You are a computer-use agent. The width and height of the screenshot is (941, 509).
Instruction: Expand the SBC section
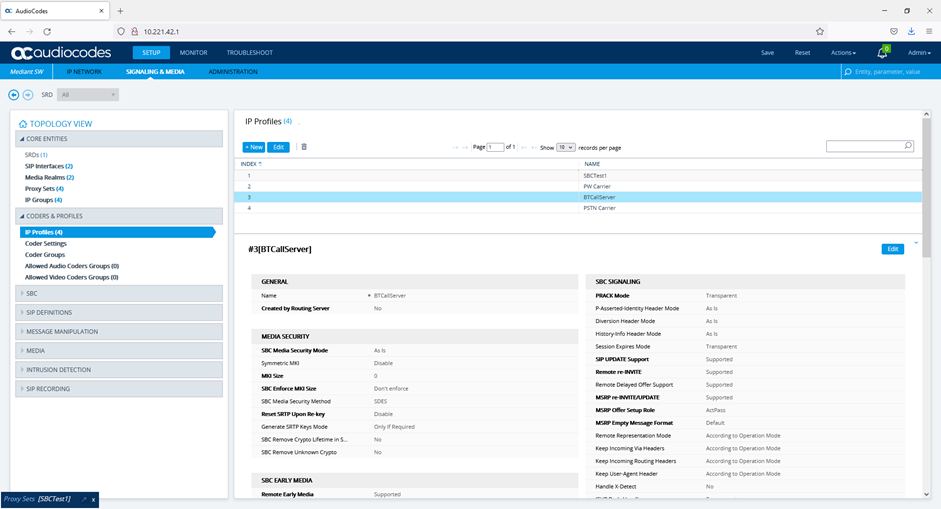tap(119, 294)
